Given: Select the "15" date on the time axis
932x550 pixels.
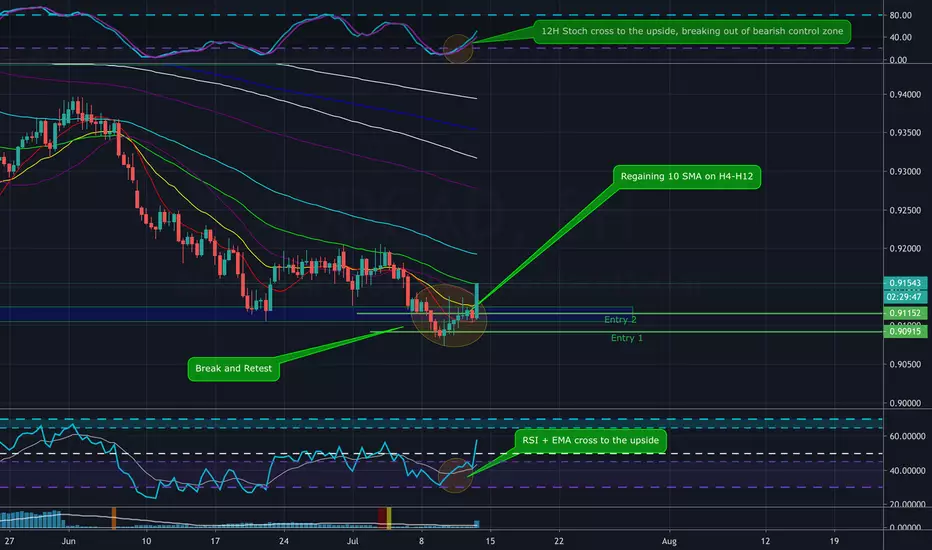Looking at the screenshot, I should [490, 541].
